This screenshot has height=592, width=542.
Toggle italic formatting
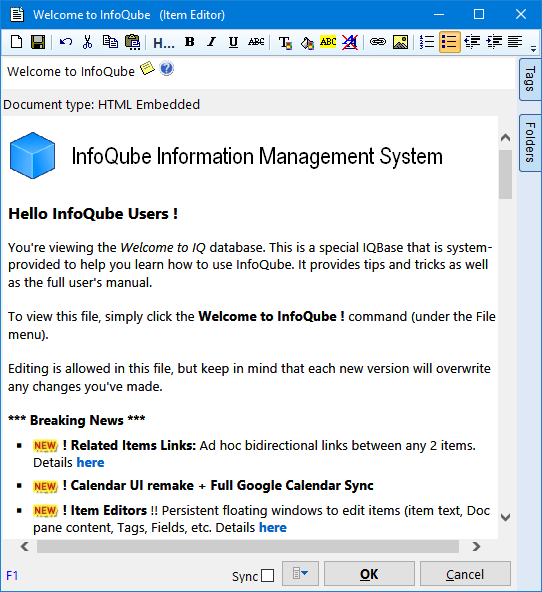pos(212,42)
